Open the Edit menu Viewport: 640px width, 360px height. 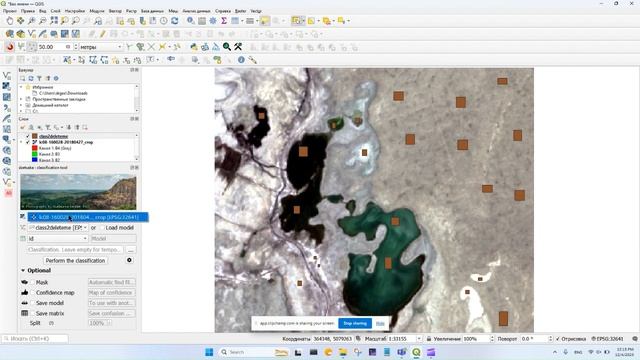pos(28,11)
